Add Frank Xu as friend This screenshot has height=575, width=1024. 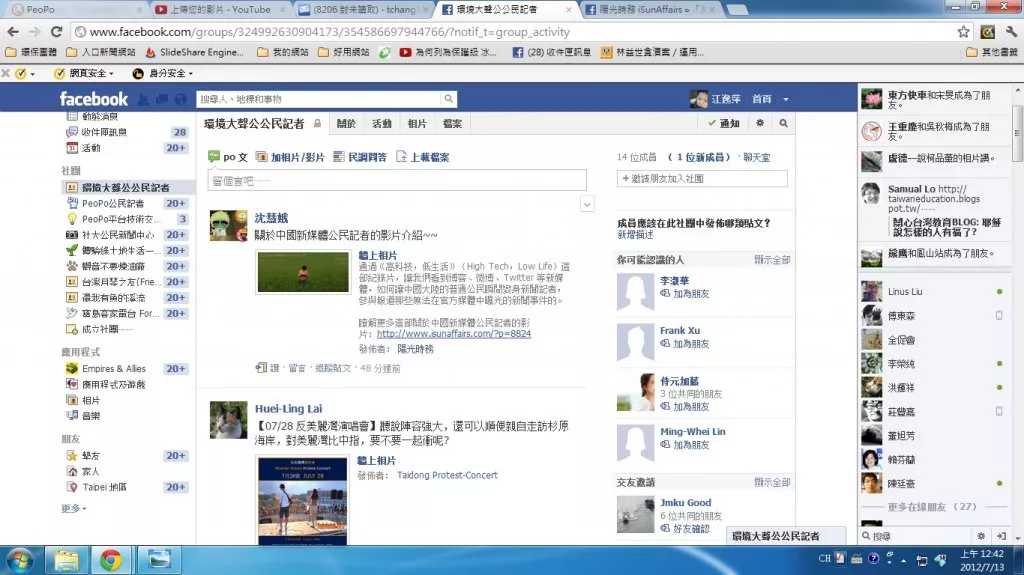(x=684, y=343)
